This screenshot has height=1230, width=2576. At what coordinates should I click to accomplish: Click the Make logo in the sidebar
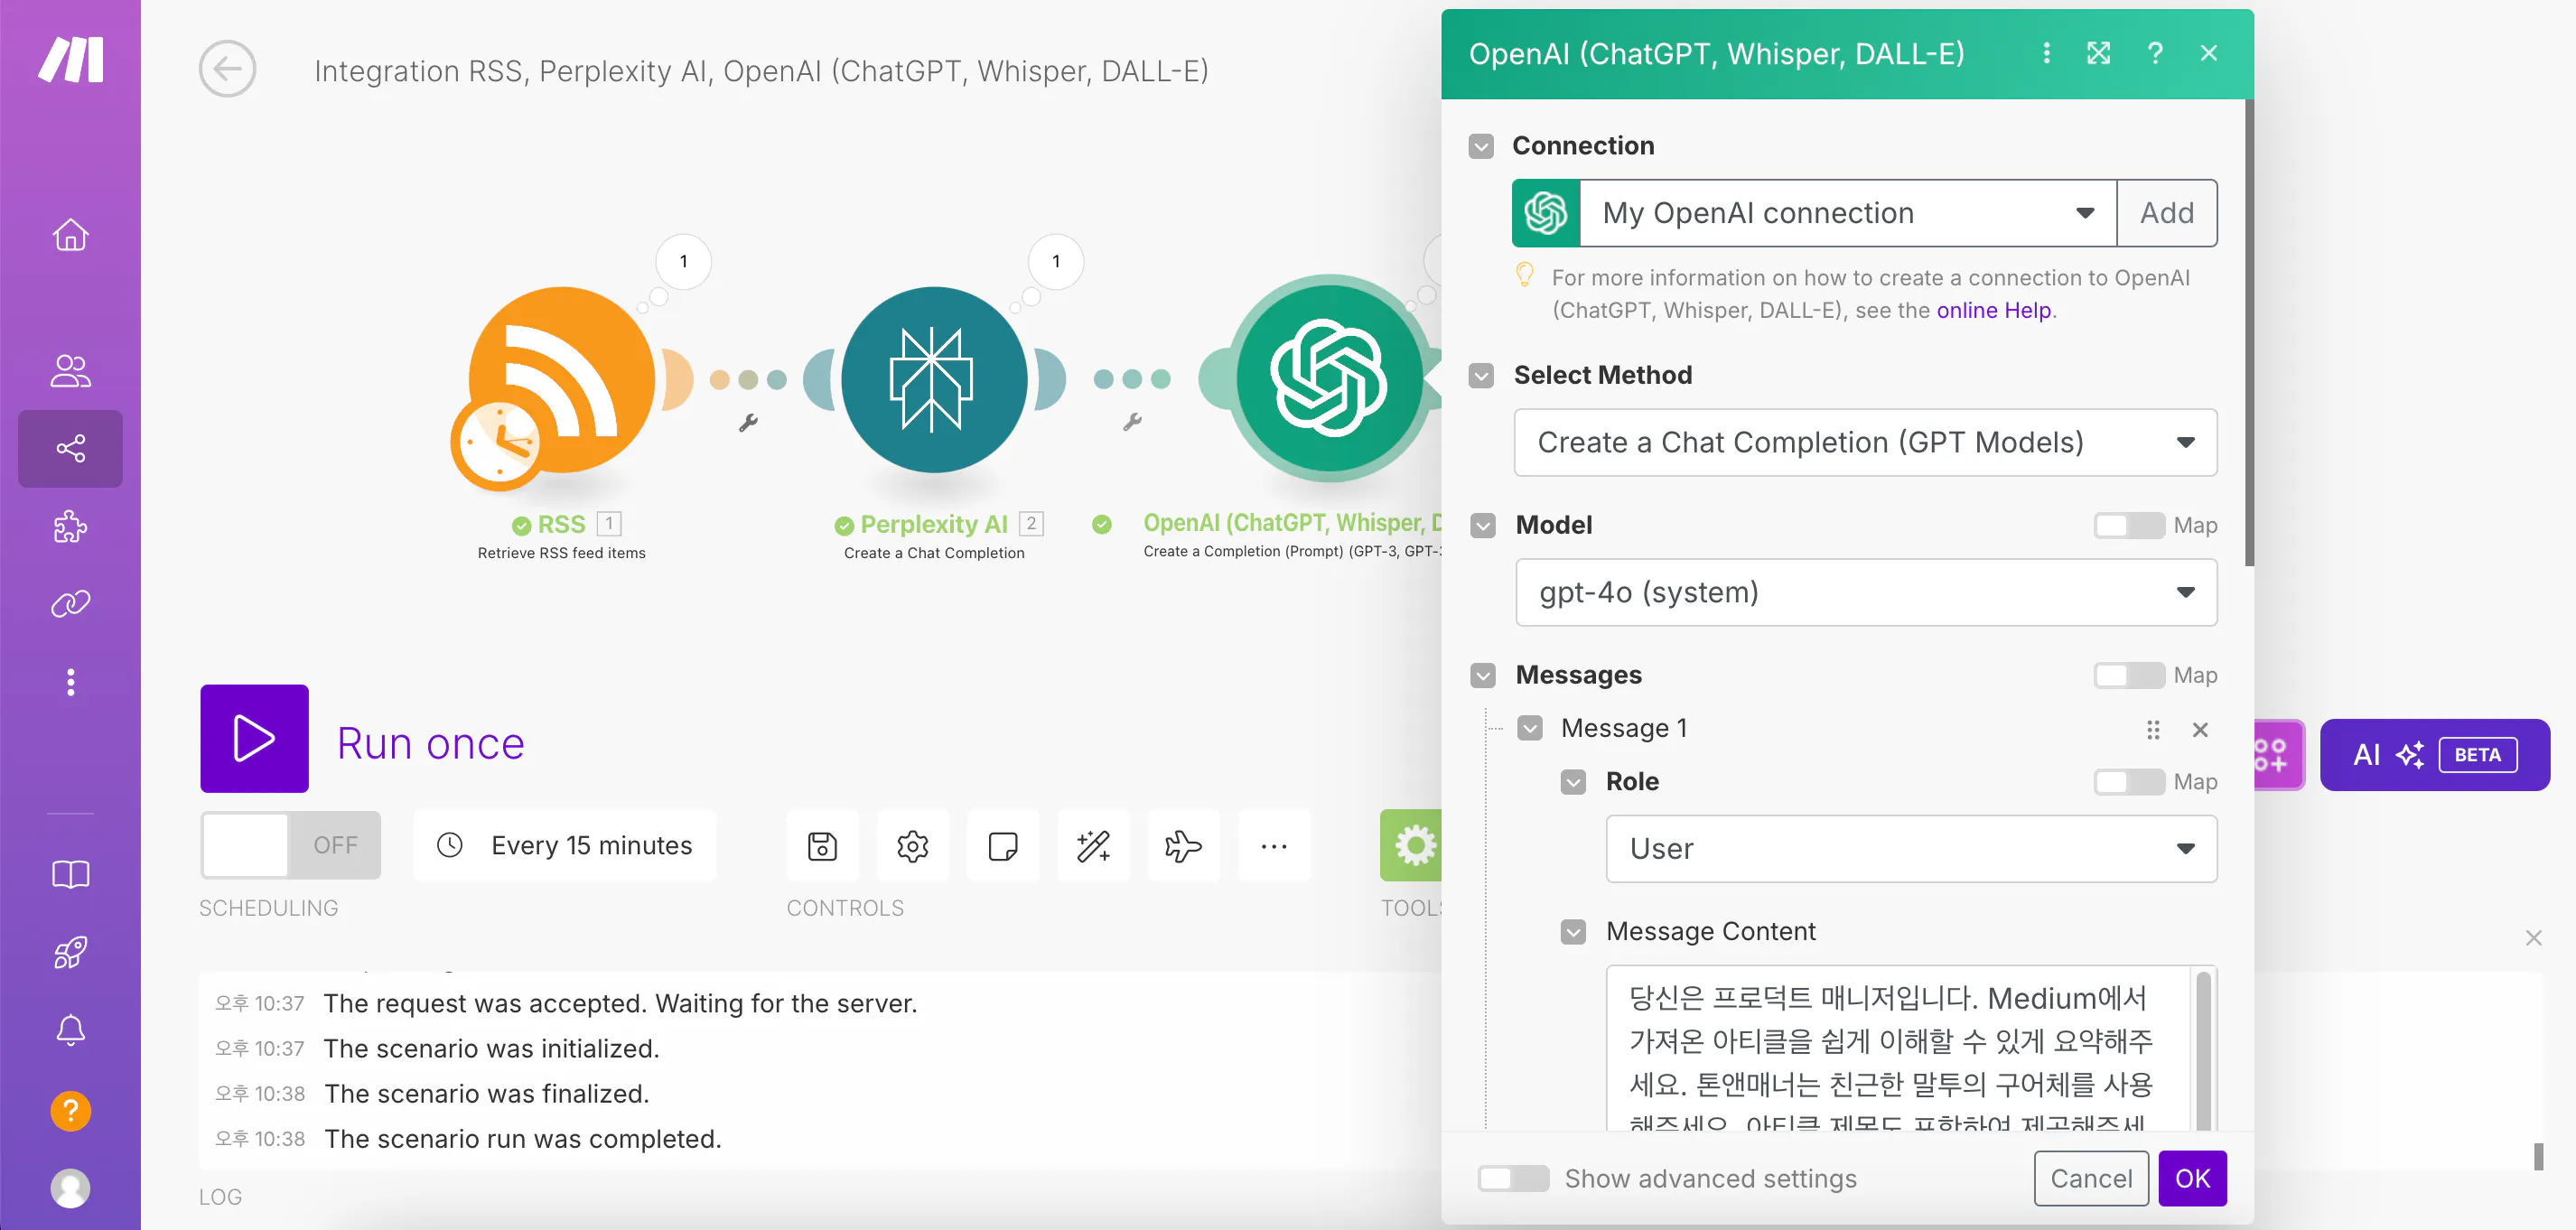pyautogui.click(x=70, y=59)
